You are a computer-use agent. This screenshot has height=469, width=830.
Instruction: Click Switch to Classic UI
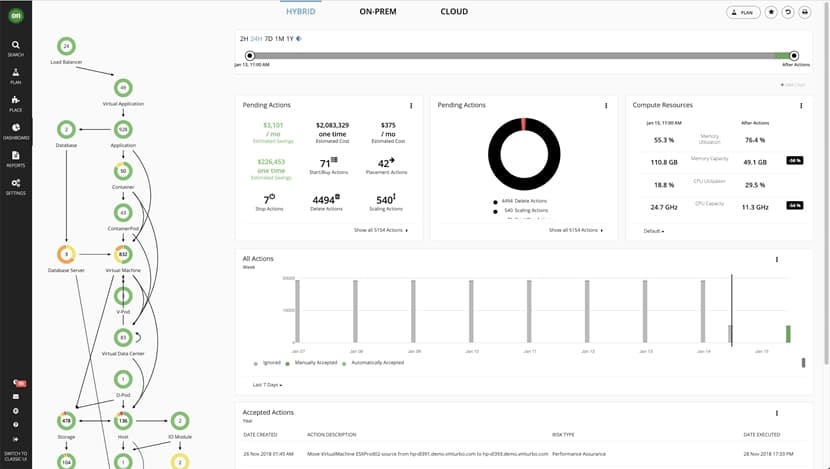[x=15, y=456]
